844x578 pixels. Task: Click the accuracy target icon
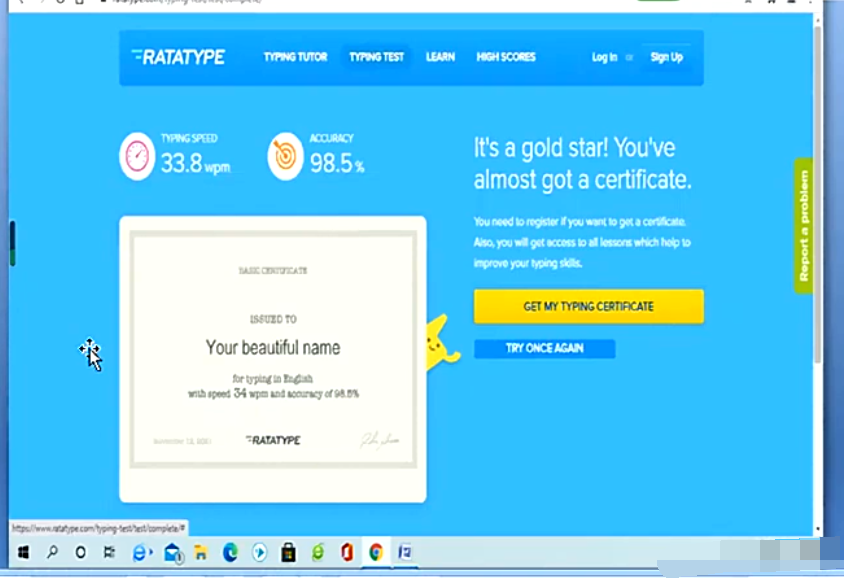click(x=285, y=157)
